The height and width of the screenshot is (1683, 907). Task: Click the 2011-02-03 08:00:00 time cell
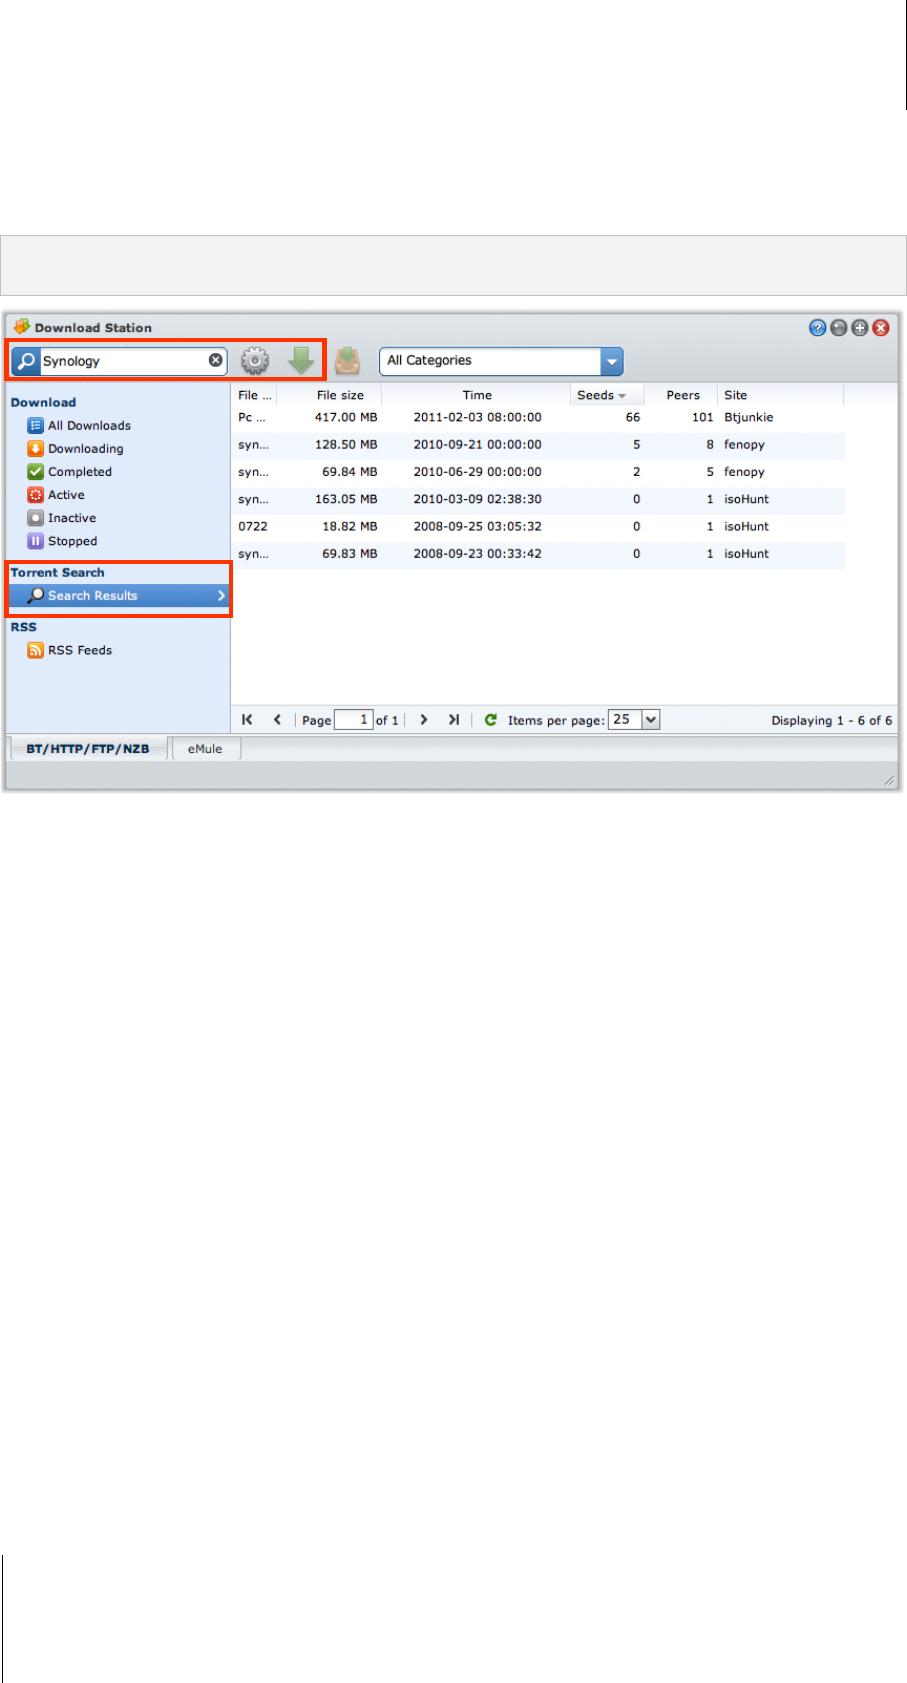coord(477,417)
